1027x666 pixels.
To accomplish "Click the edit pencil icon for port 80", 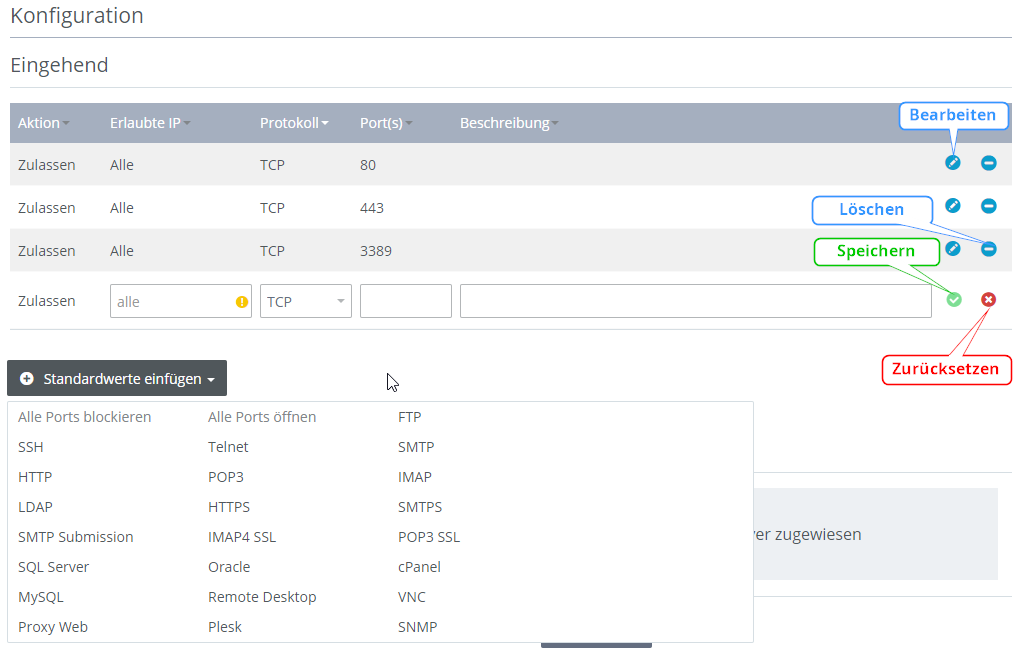I will 953,163.
